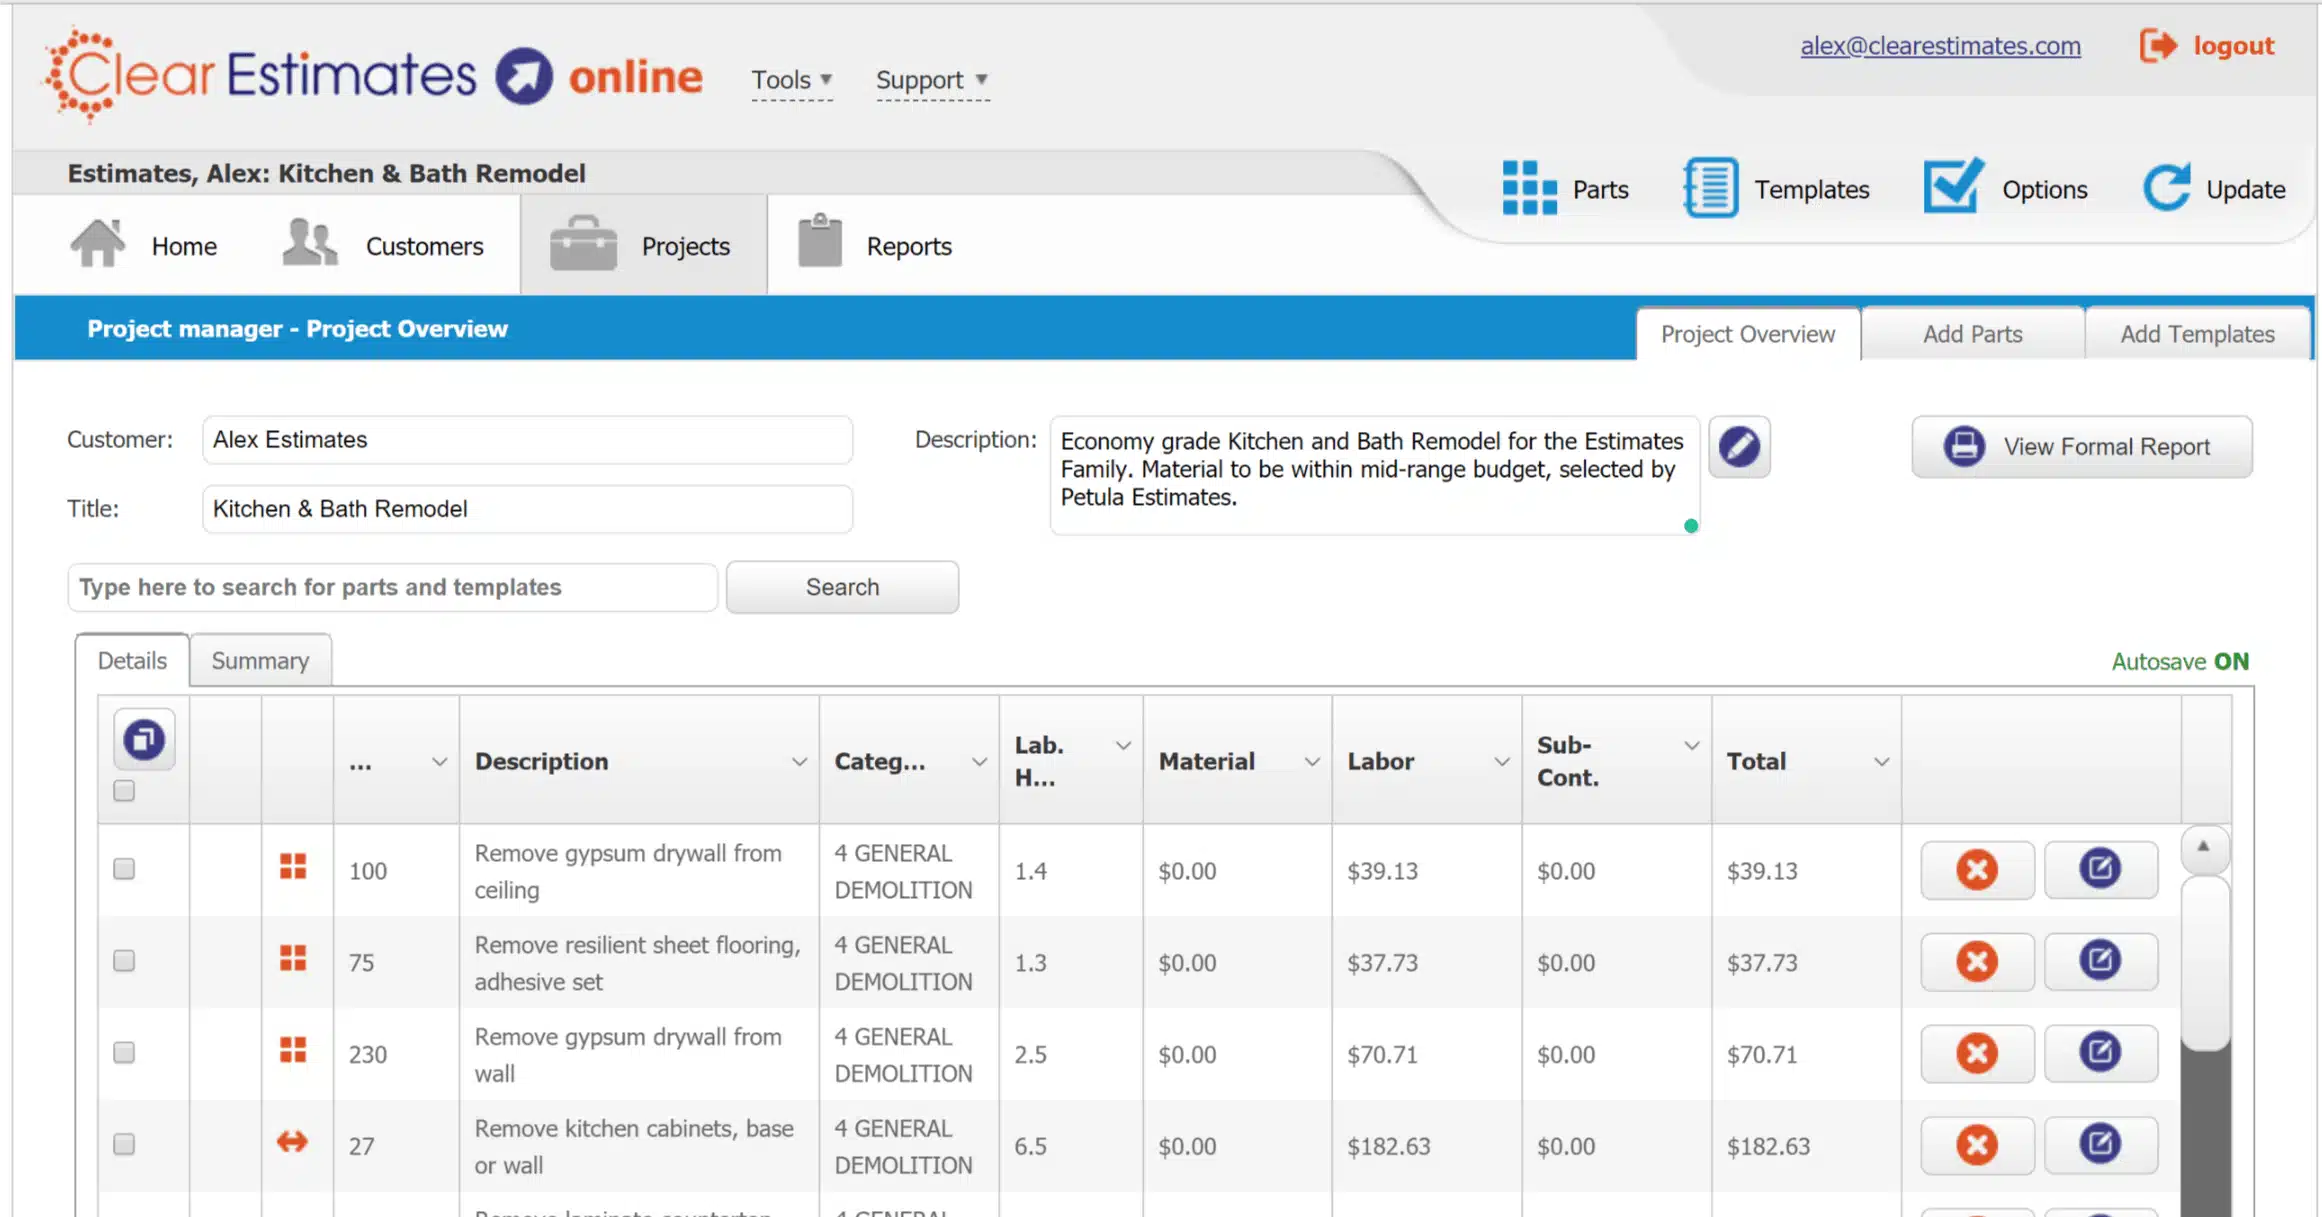The height and width of the screenshot is (1217, 2322).
Task: Click the logout icon
Action: [x=2157, y=46]
